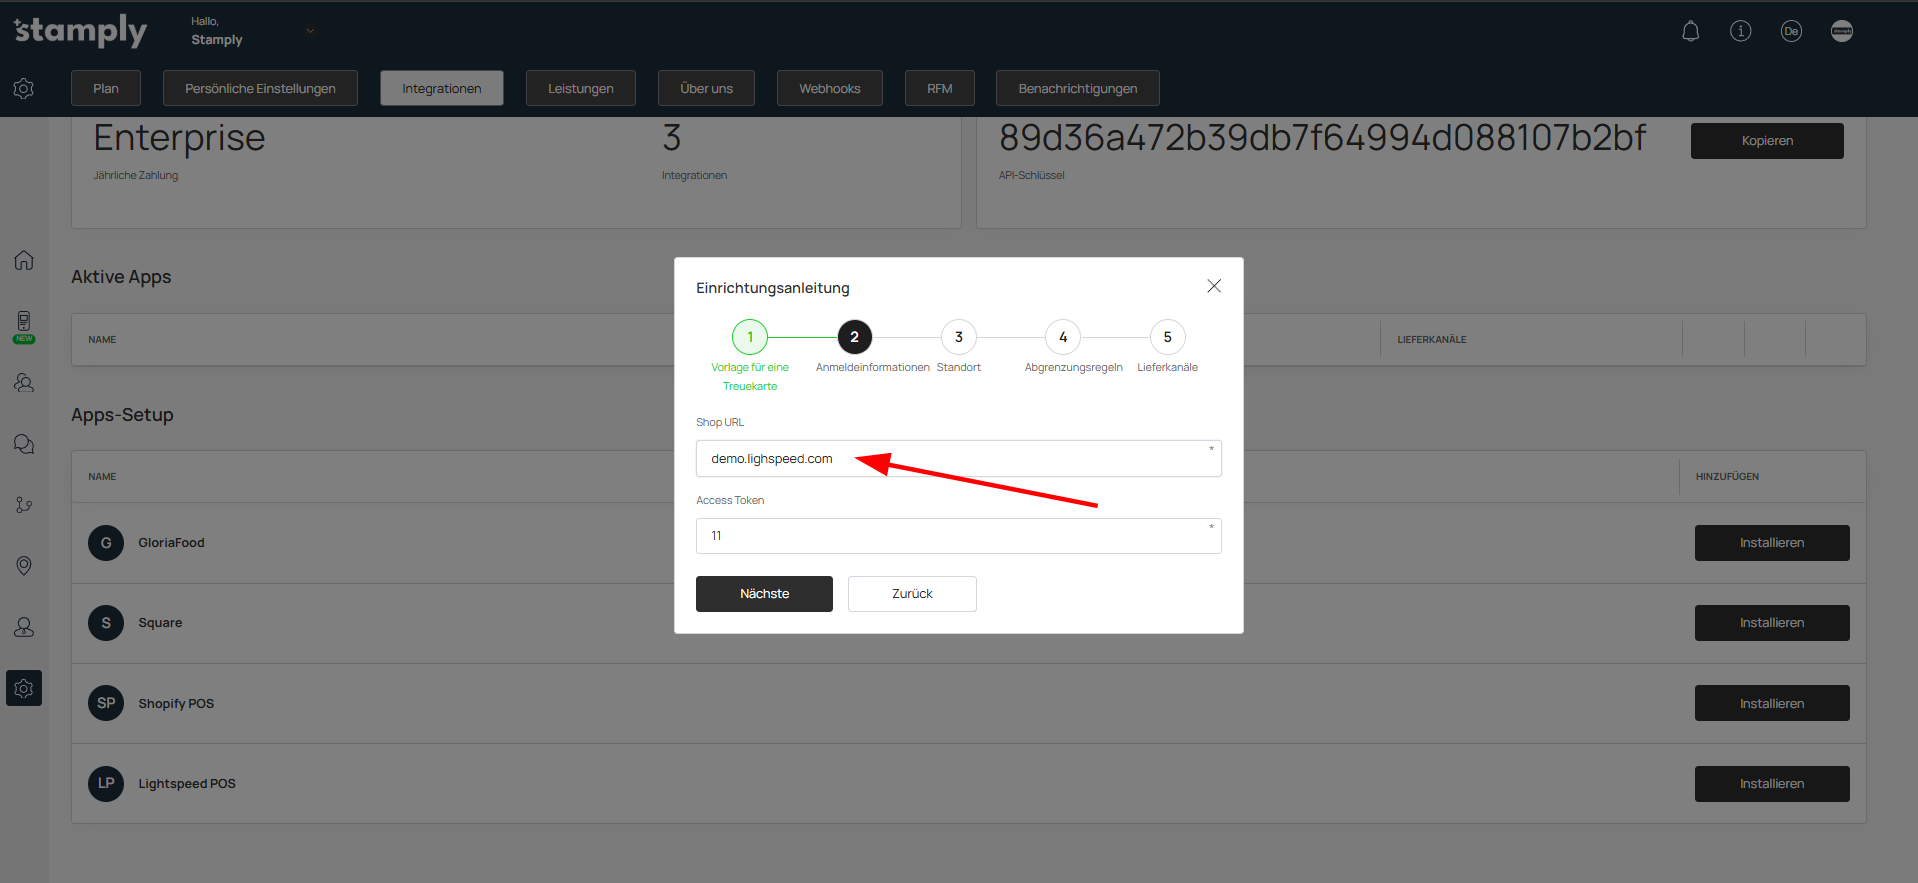Jump to step 3 Standort

tap(958, 338)
